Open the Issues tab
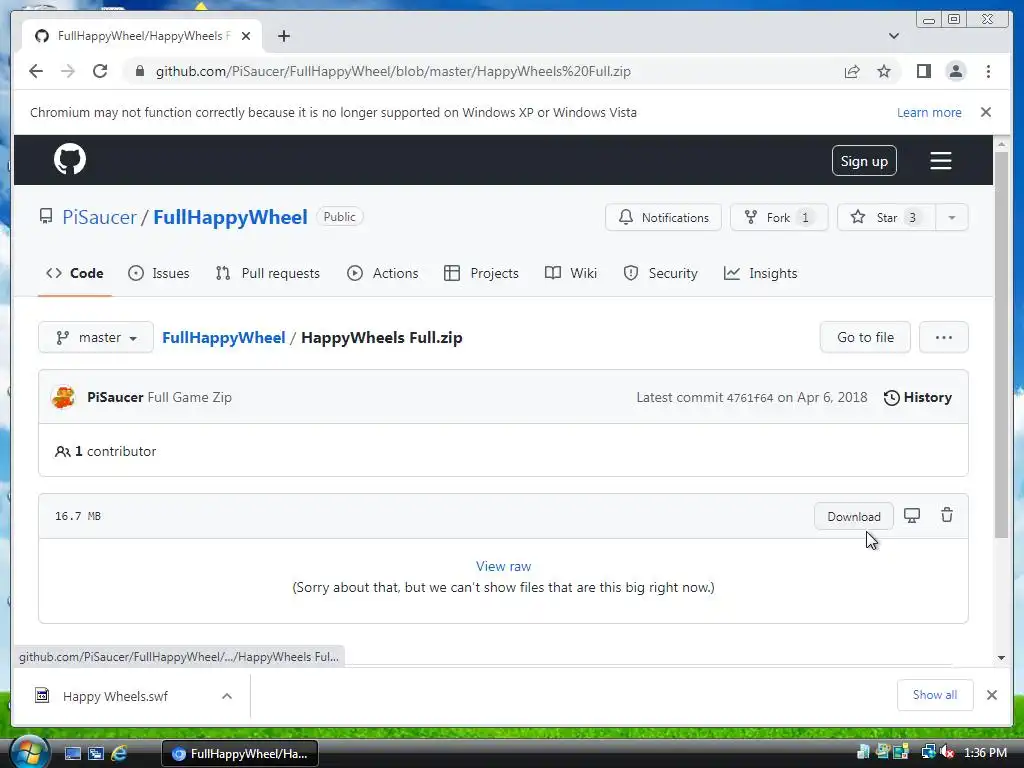 [x=159, y=273]
